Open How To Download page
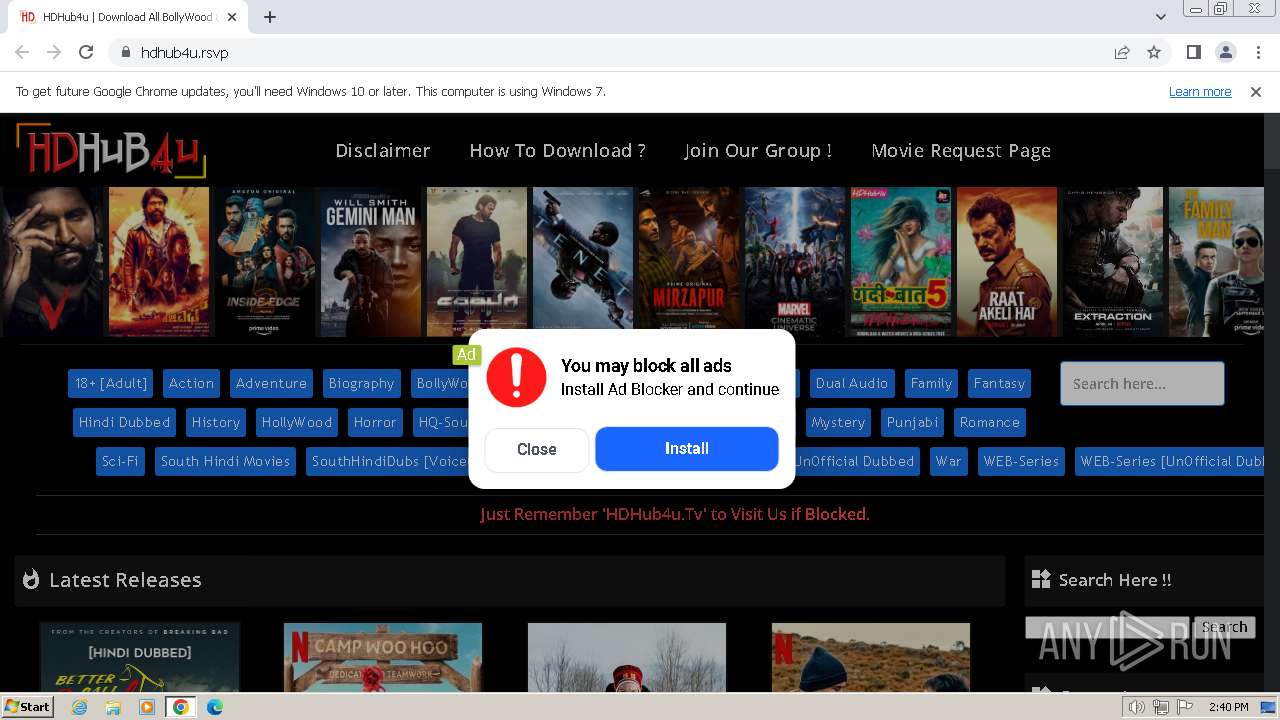This screenshot has width=1280, height=720. (557, 151)
